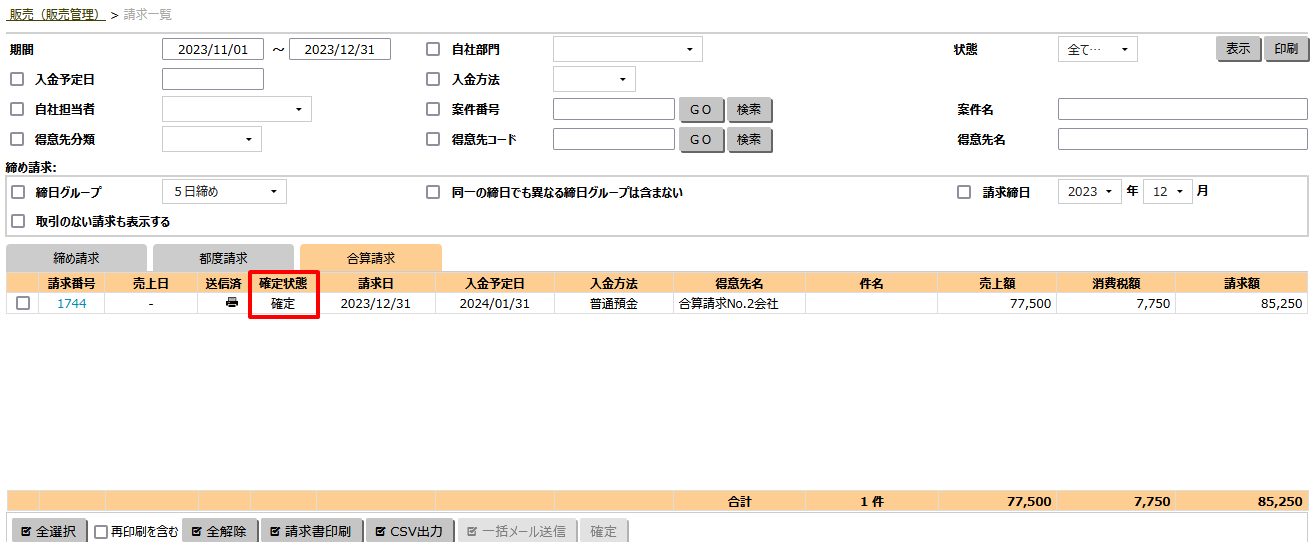The width and height of the screenshot is (1312, 542).
Task: Open the 入金方法 dropdown
Action: coord(594,79)
